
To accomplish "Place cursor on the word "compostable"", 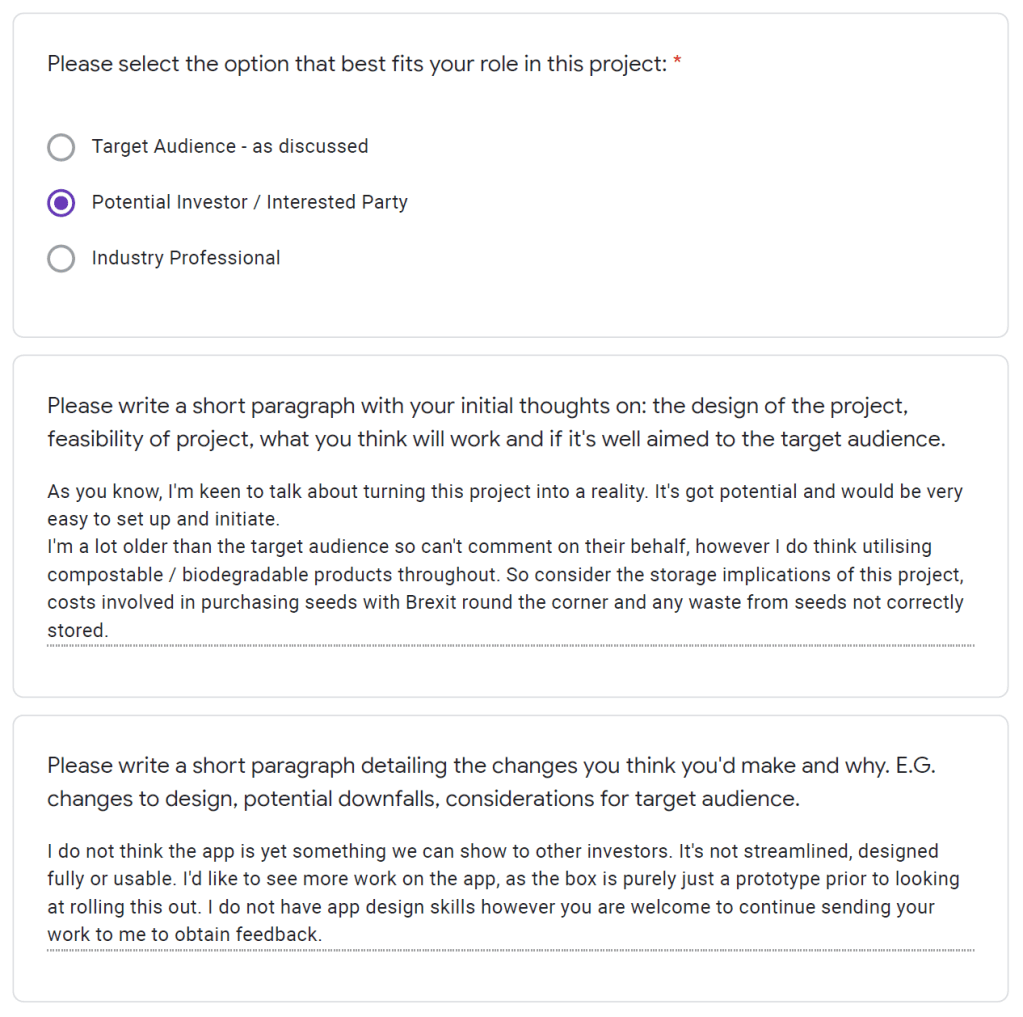I will coord(95,575).
